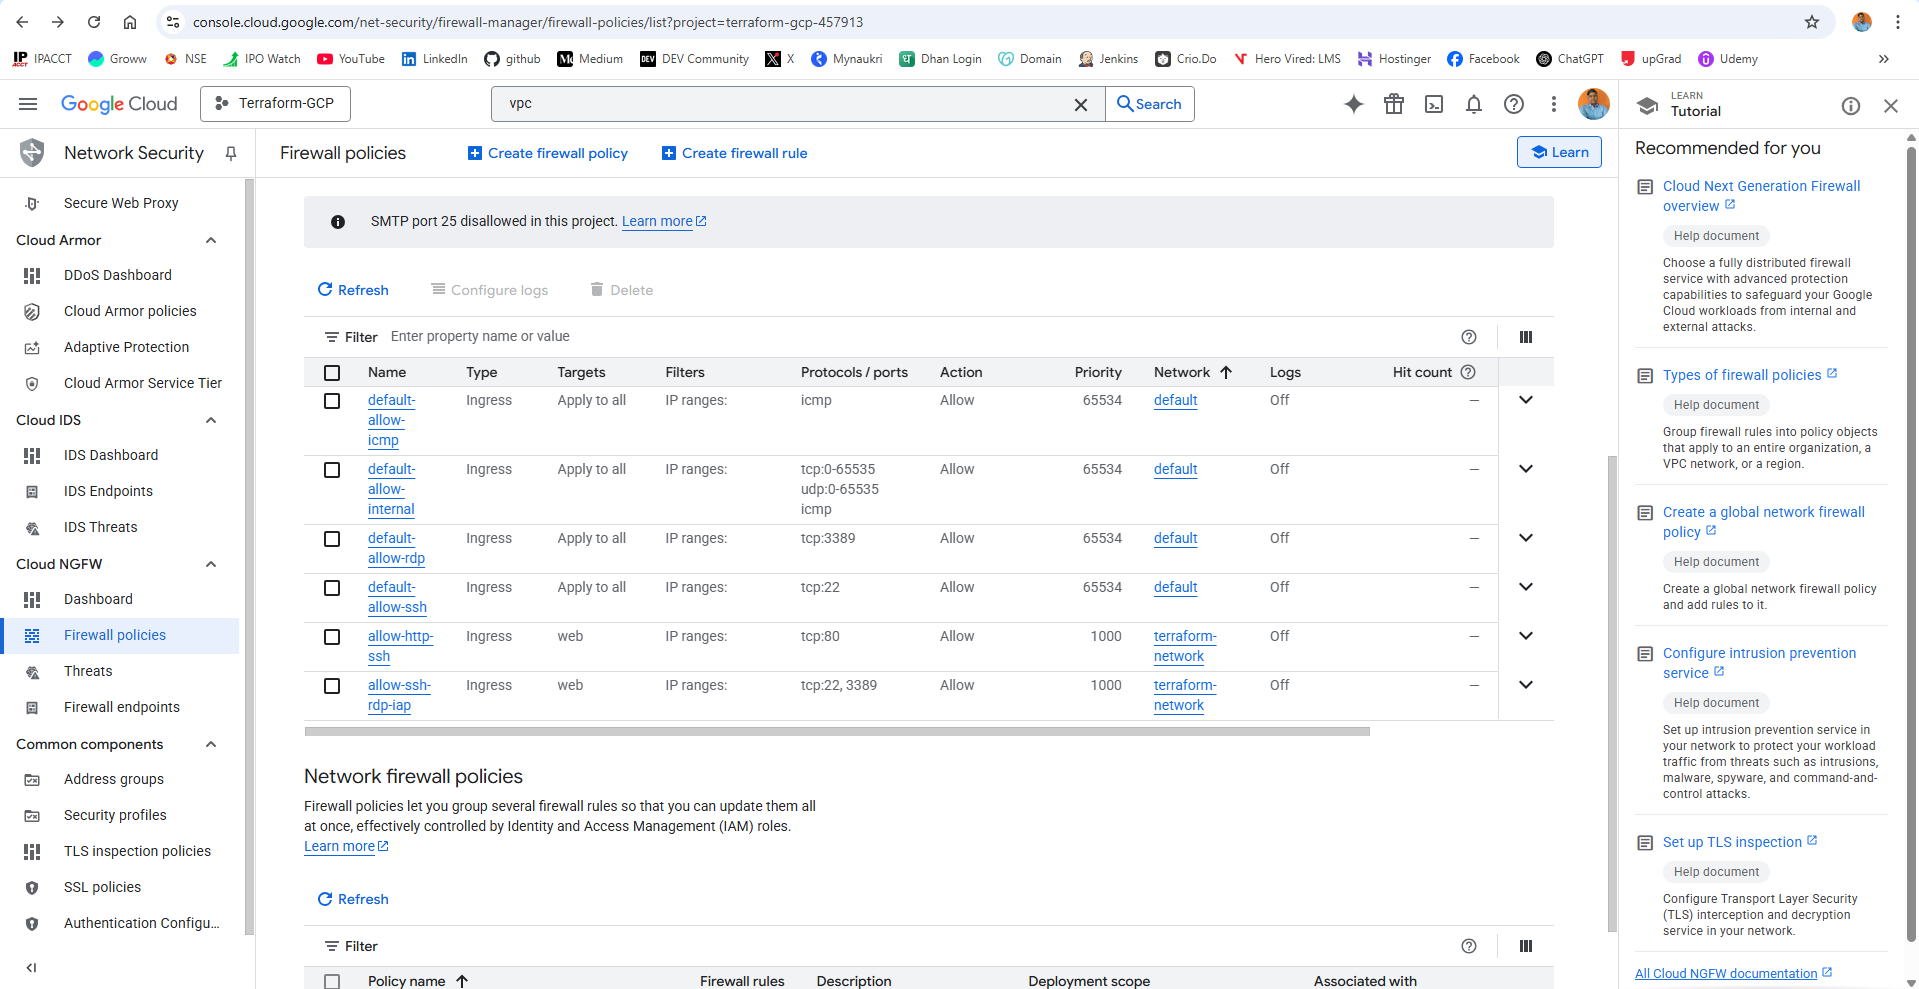Click Create firewall rule
1919x989 pixels.
click(735, 153)
